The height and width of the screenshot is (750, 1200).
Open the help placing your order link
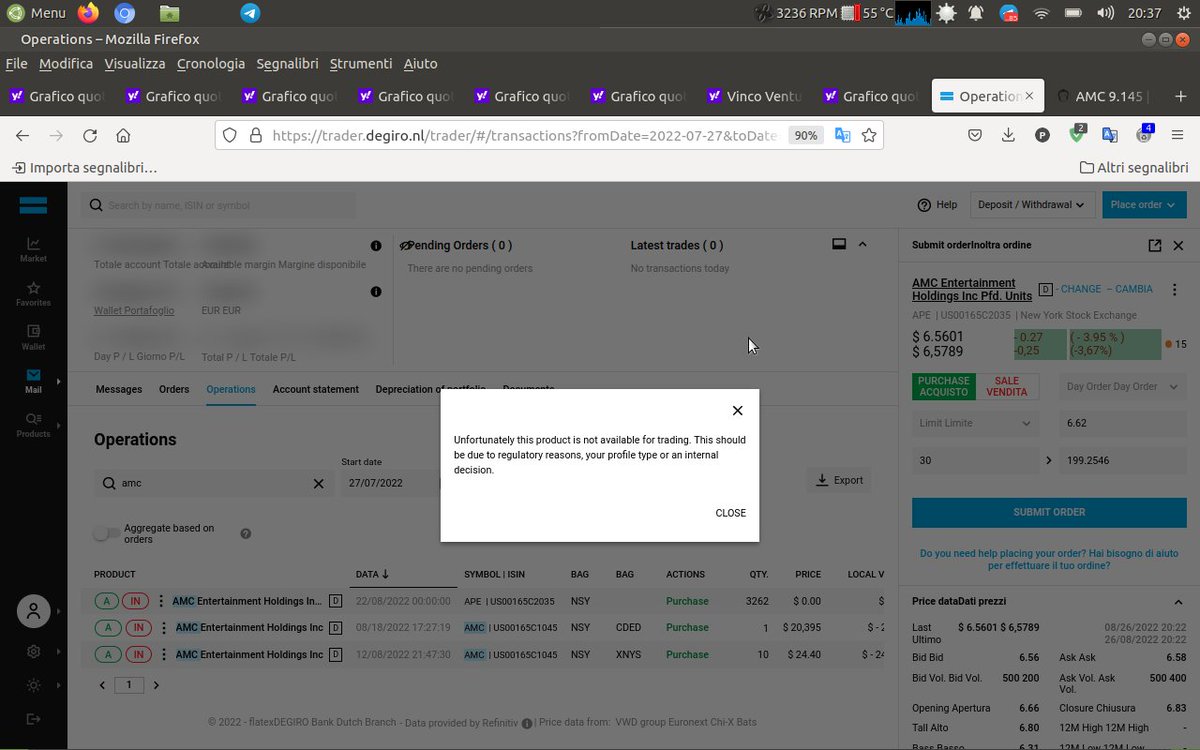click(x=1049, y=559)
